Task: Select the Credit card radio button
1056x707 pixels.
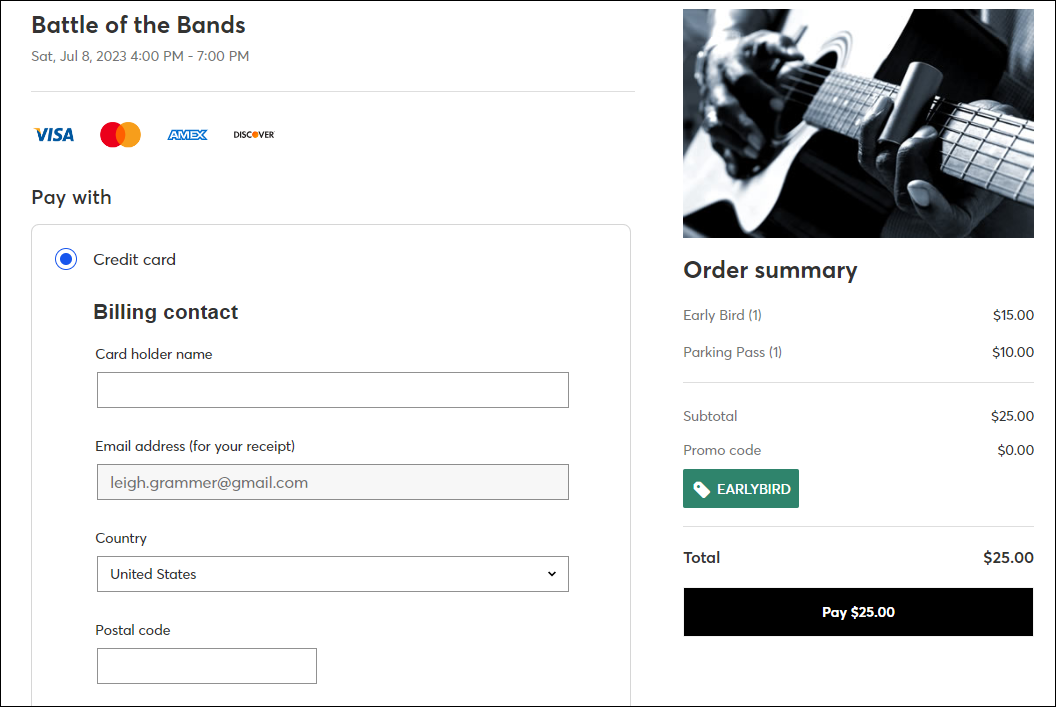Action: coord(66,259)
